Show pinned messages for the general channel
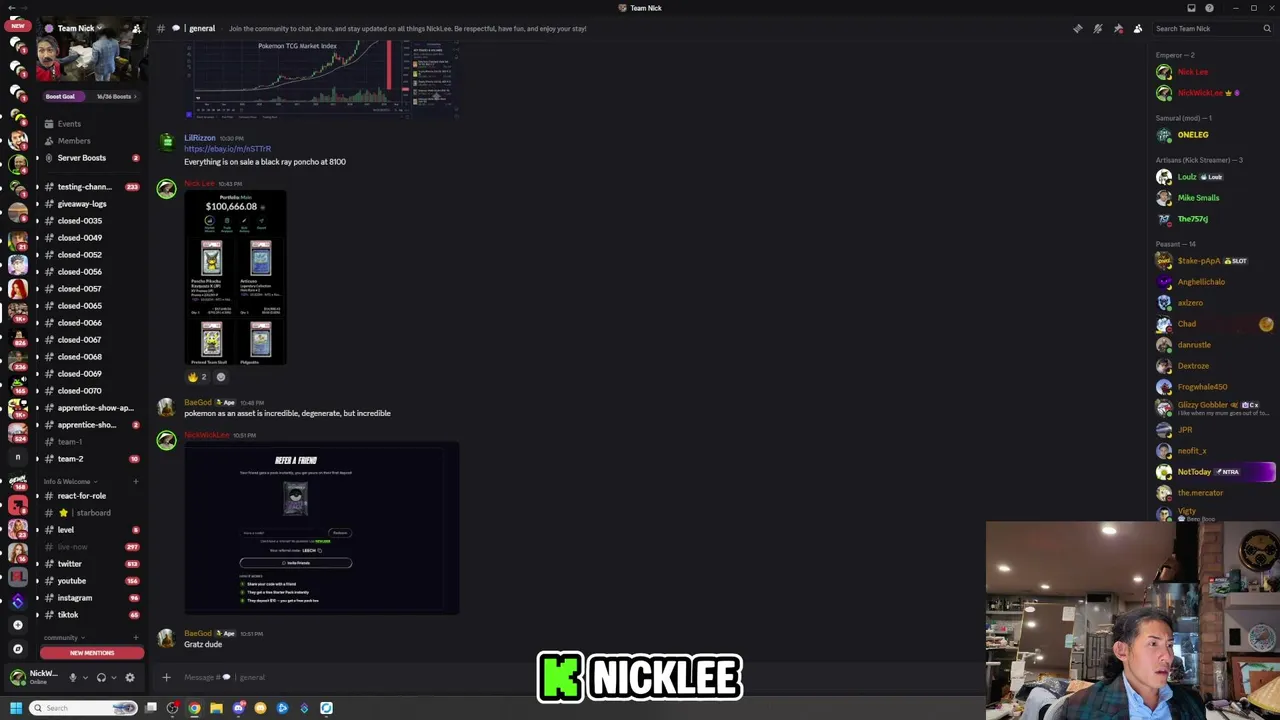The width and height of the screenshot is (1280, 720). point(1118,28)
